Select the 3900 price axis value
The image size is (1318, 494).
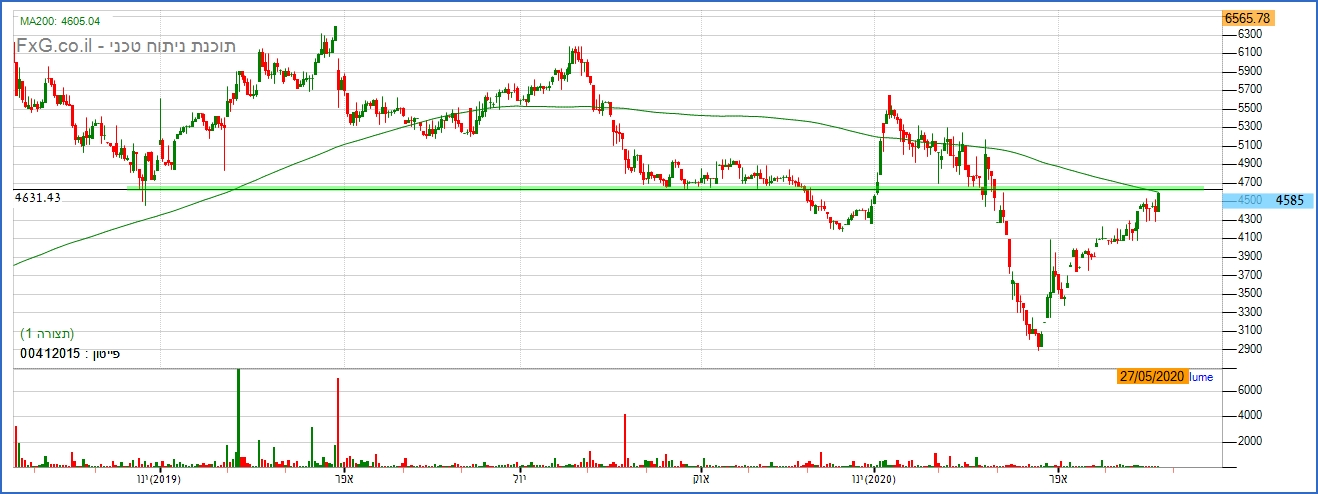[1251, 256]
